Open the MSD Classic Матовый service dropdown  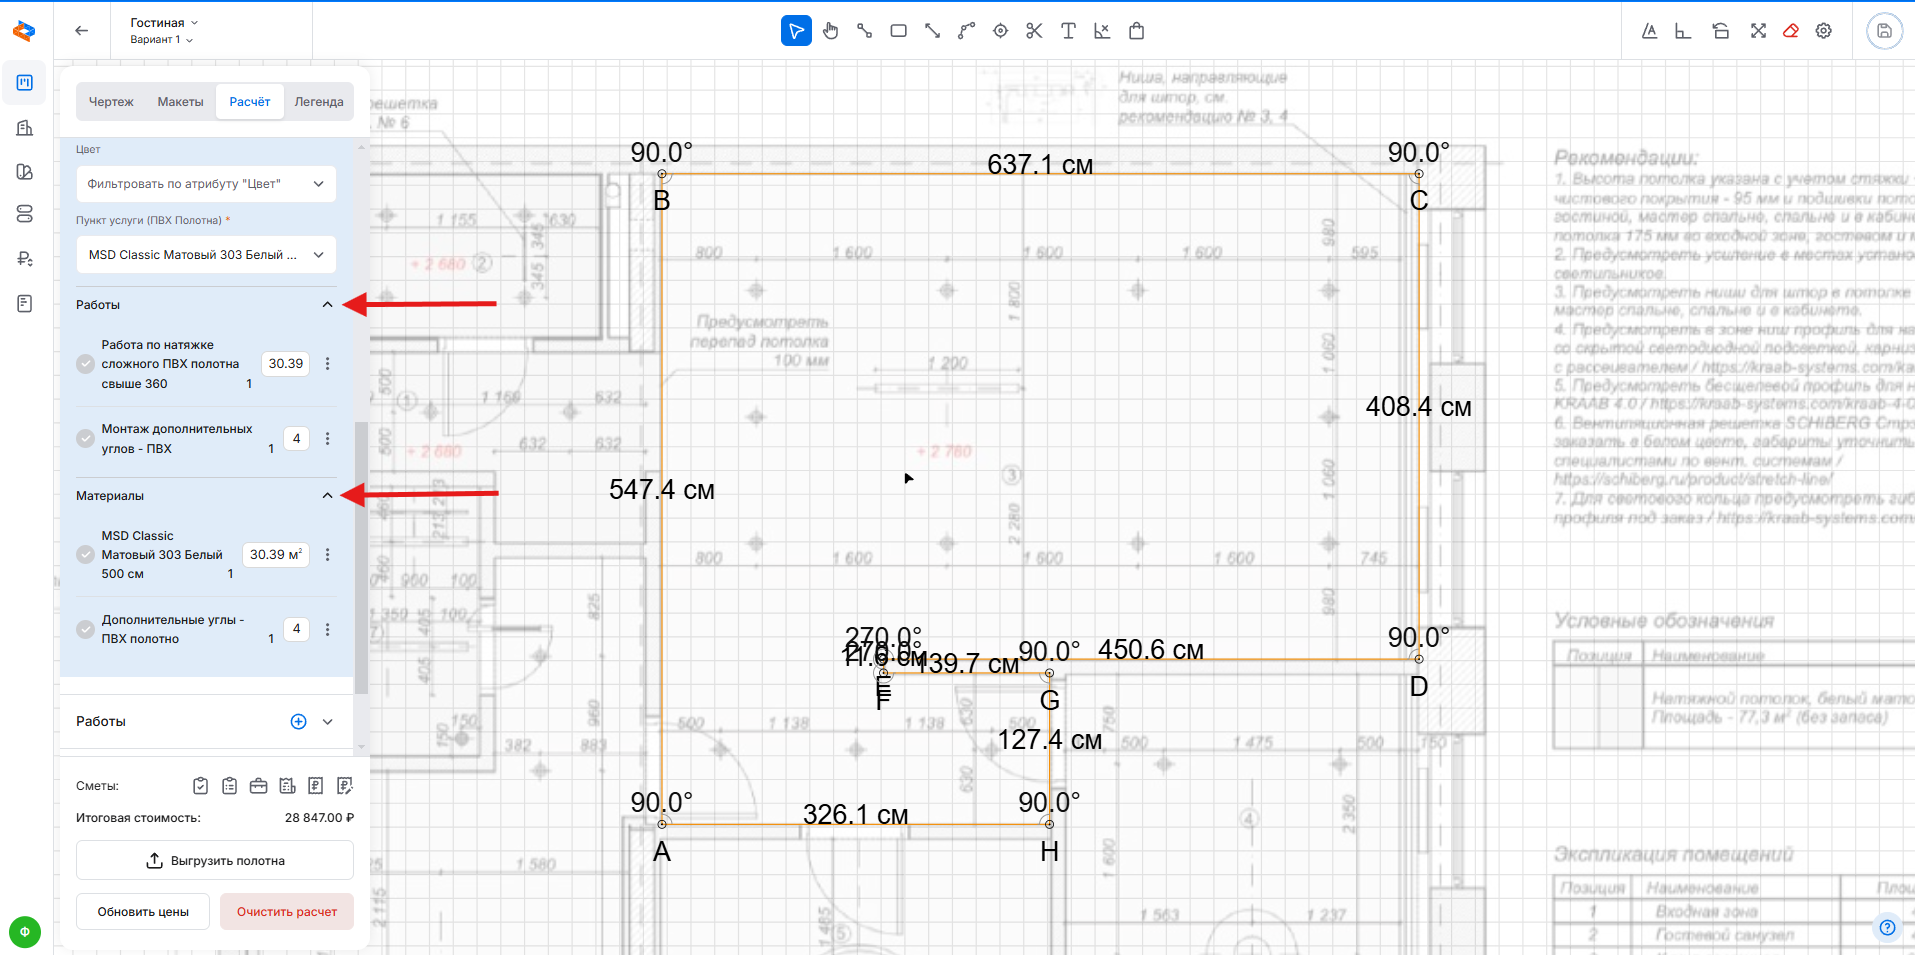pos(206,255)
